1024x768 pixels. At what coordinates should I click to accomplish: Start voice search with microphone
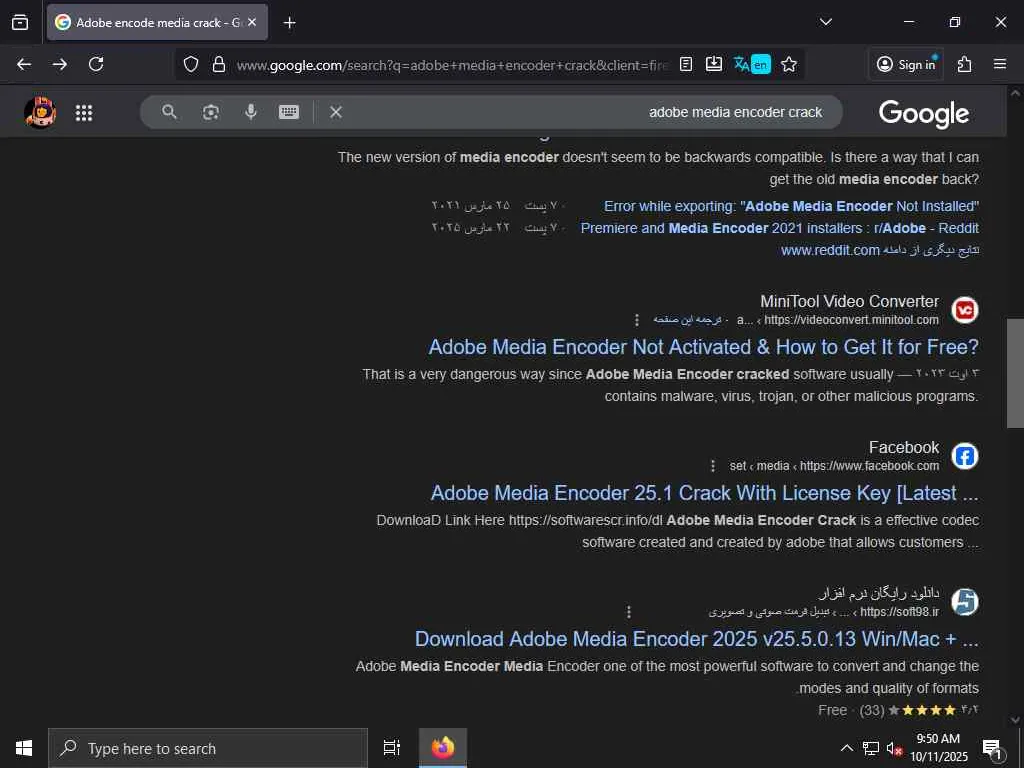pyautogui.click(x=251, y=112)
